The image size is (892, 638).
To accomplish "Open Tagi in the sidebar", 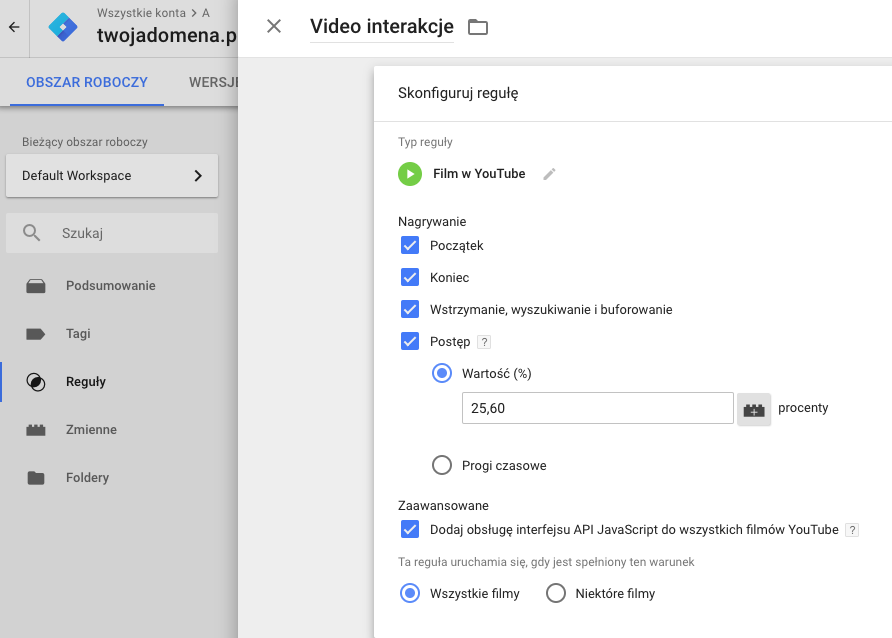I will point(78,334).
